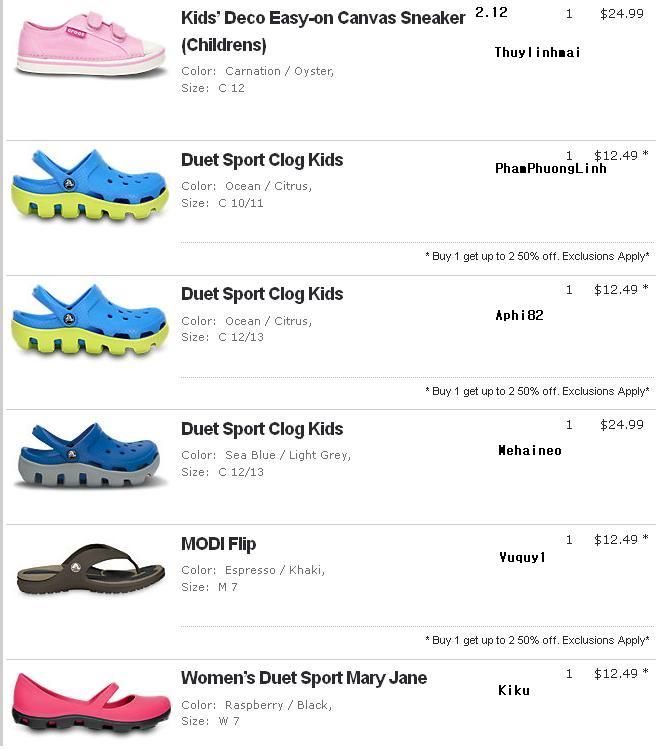Click the MODI Flip product title
660x749 pixels.
tap(218, 544)
